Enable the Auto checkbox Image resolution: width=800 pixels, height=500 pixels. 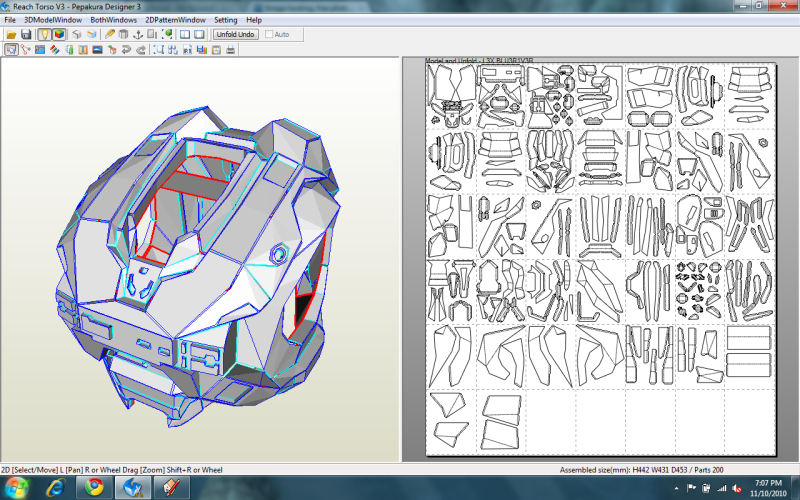269,35
